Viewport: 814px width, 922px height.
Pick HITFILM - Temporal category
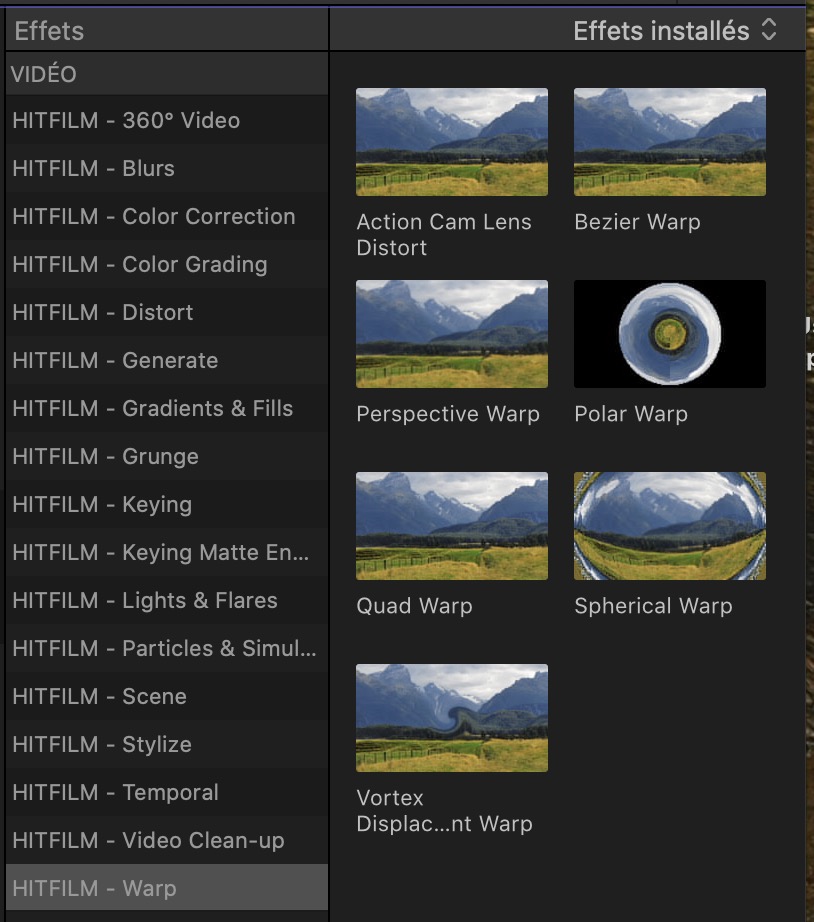(167, 793)
